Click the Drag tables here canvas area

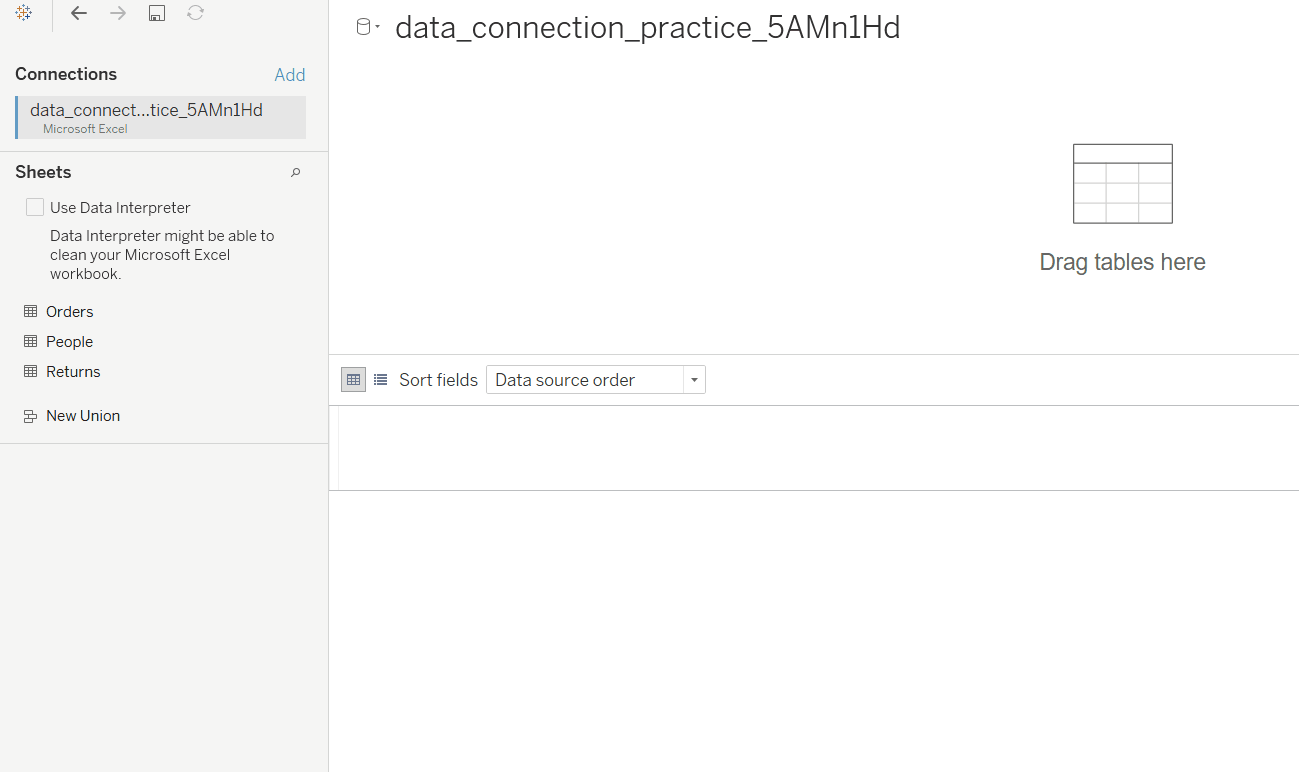1122,210
